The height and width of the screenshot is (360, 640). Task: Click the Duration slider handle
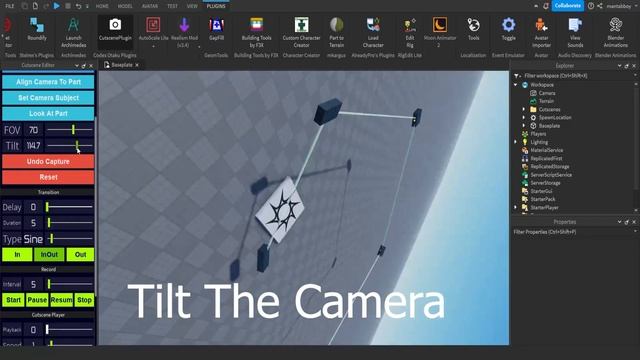pyautogui.click(x=49, y=223)
